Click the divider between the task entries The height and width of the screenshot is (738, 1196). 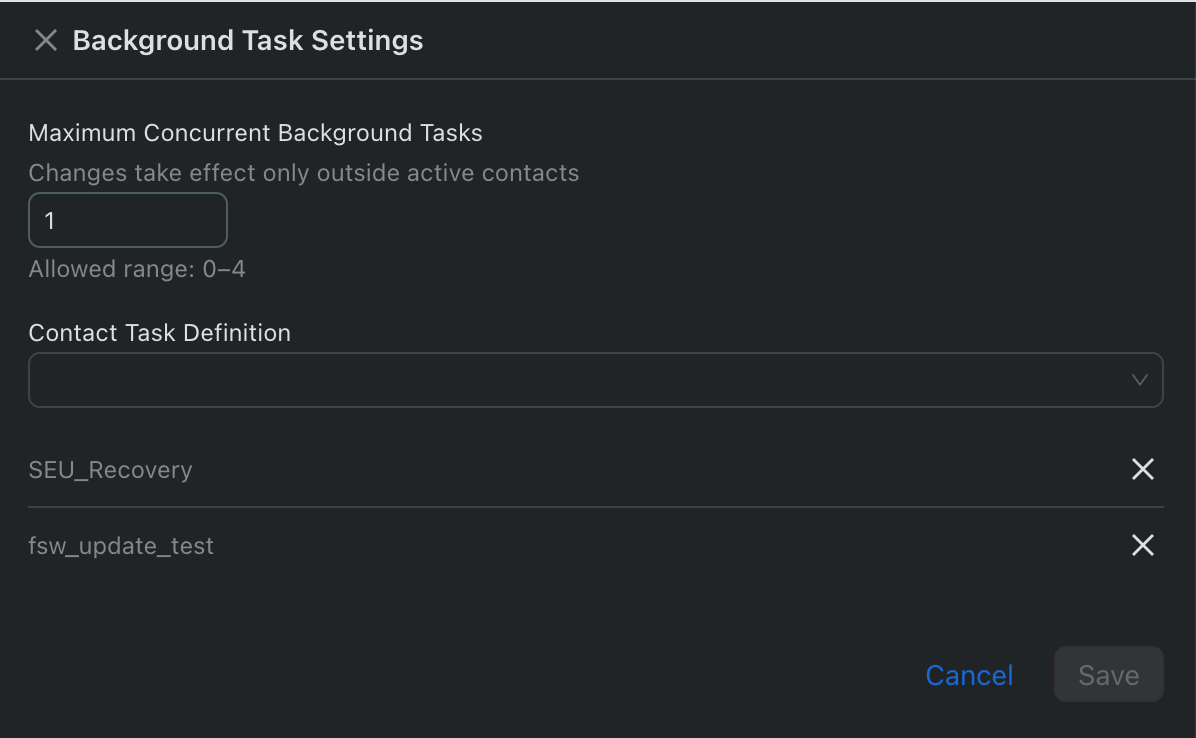(x=596, y=507)
